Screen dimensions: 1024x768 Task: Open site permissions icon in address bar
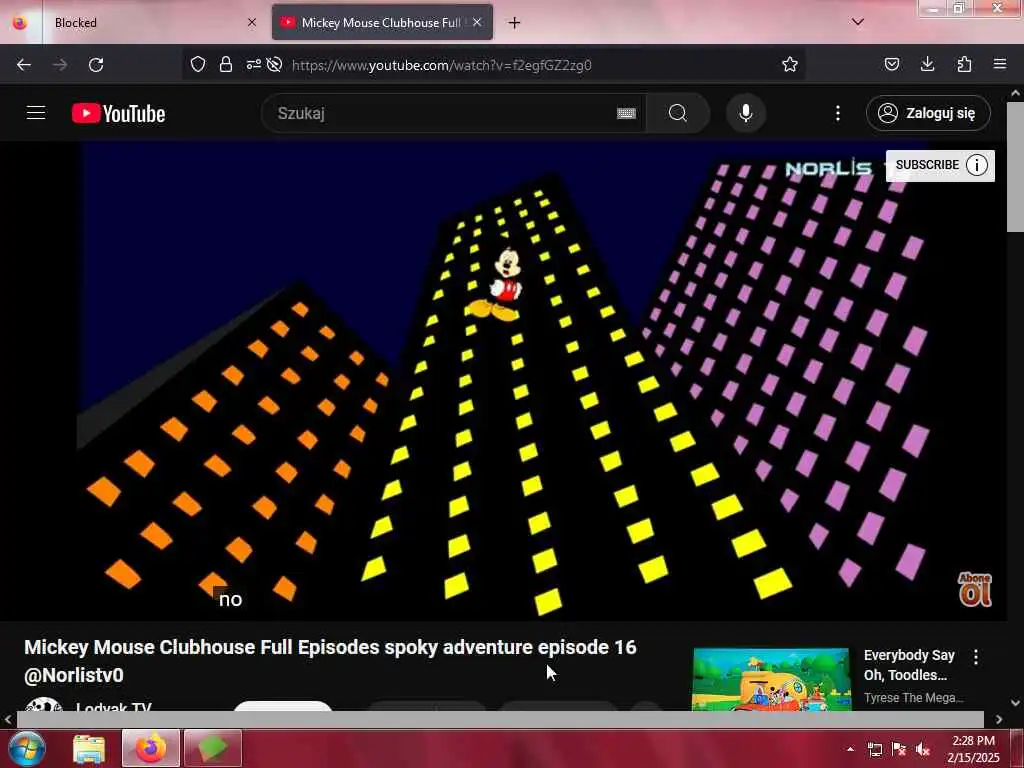[253, 64]
